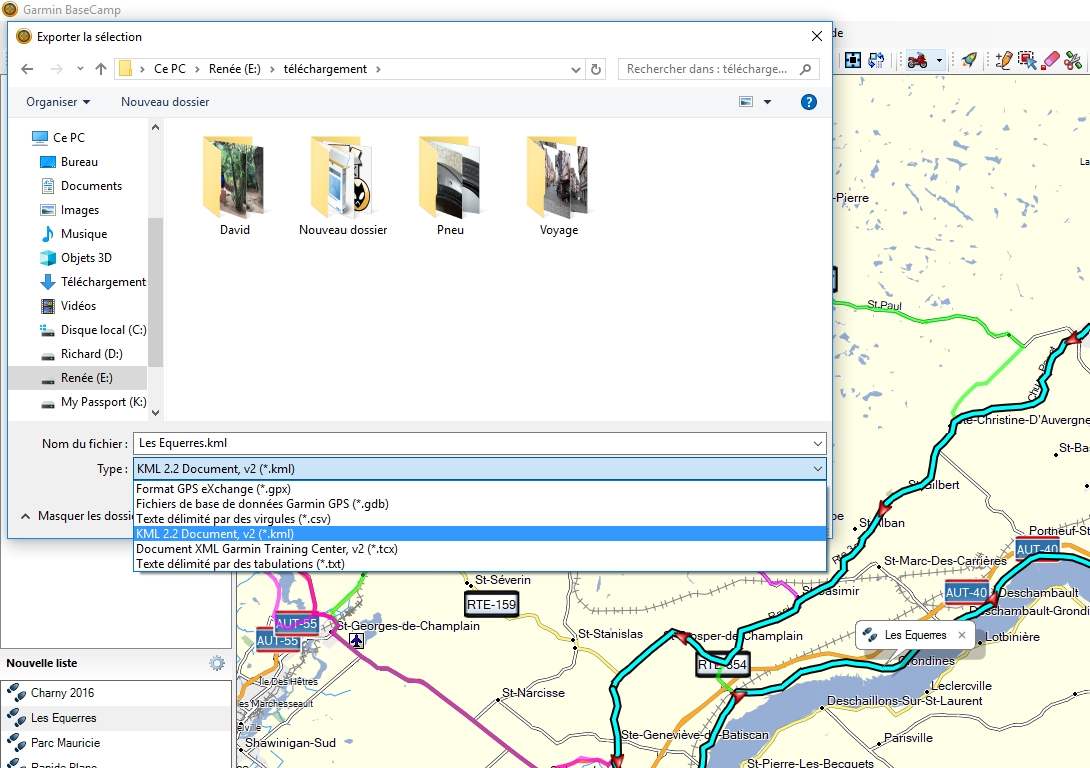Select Téléchargement in navigation pane
1090x768 pixels.
point(93,281)
